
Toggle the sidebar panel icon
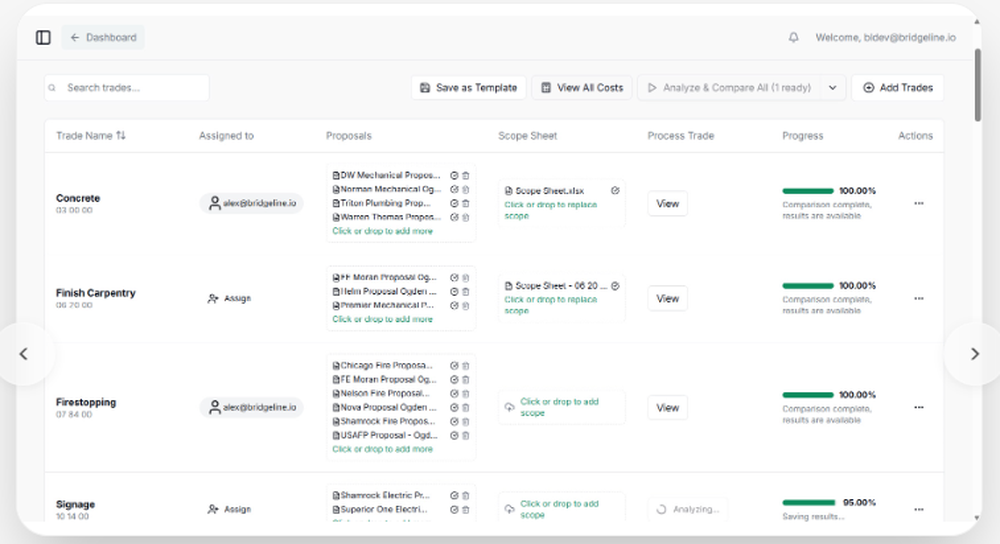[43, 38]
